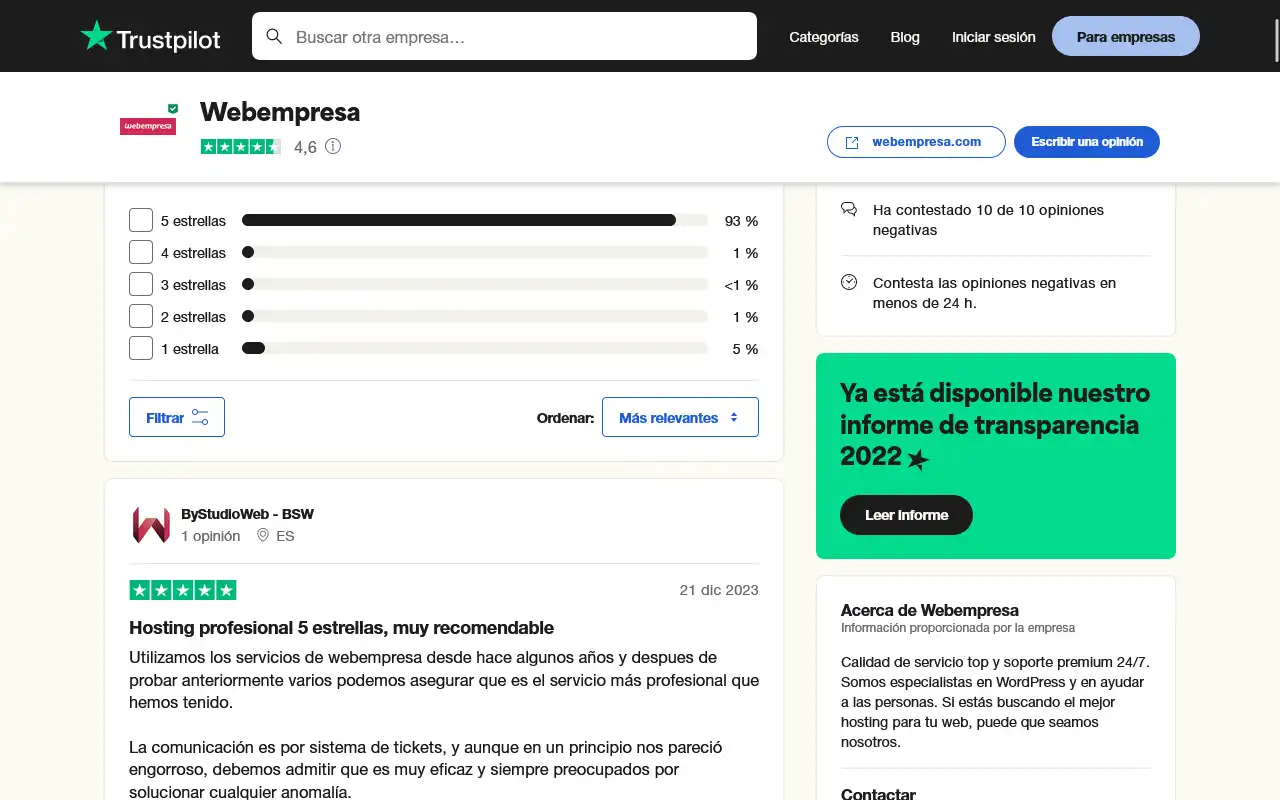Click the ByStudioWeb reviewer avatar
The height and width of the screenshot is (800, 1280).
tap(151, 525)
